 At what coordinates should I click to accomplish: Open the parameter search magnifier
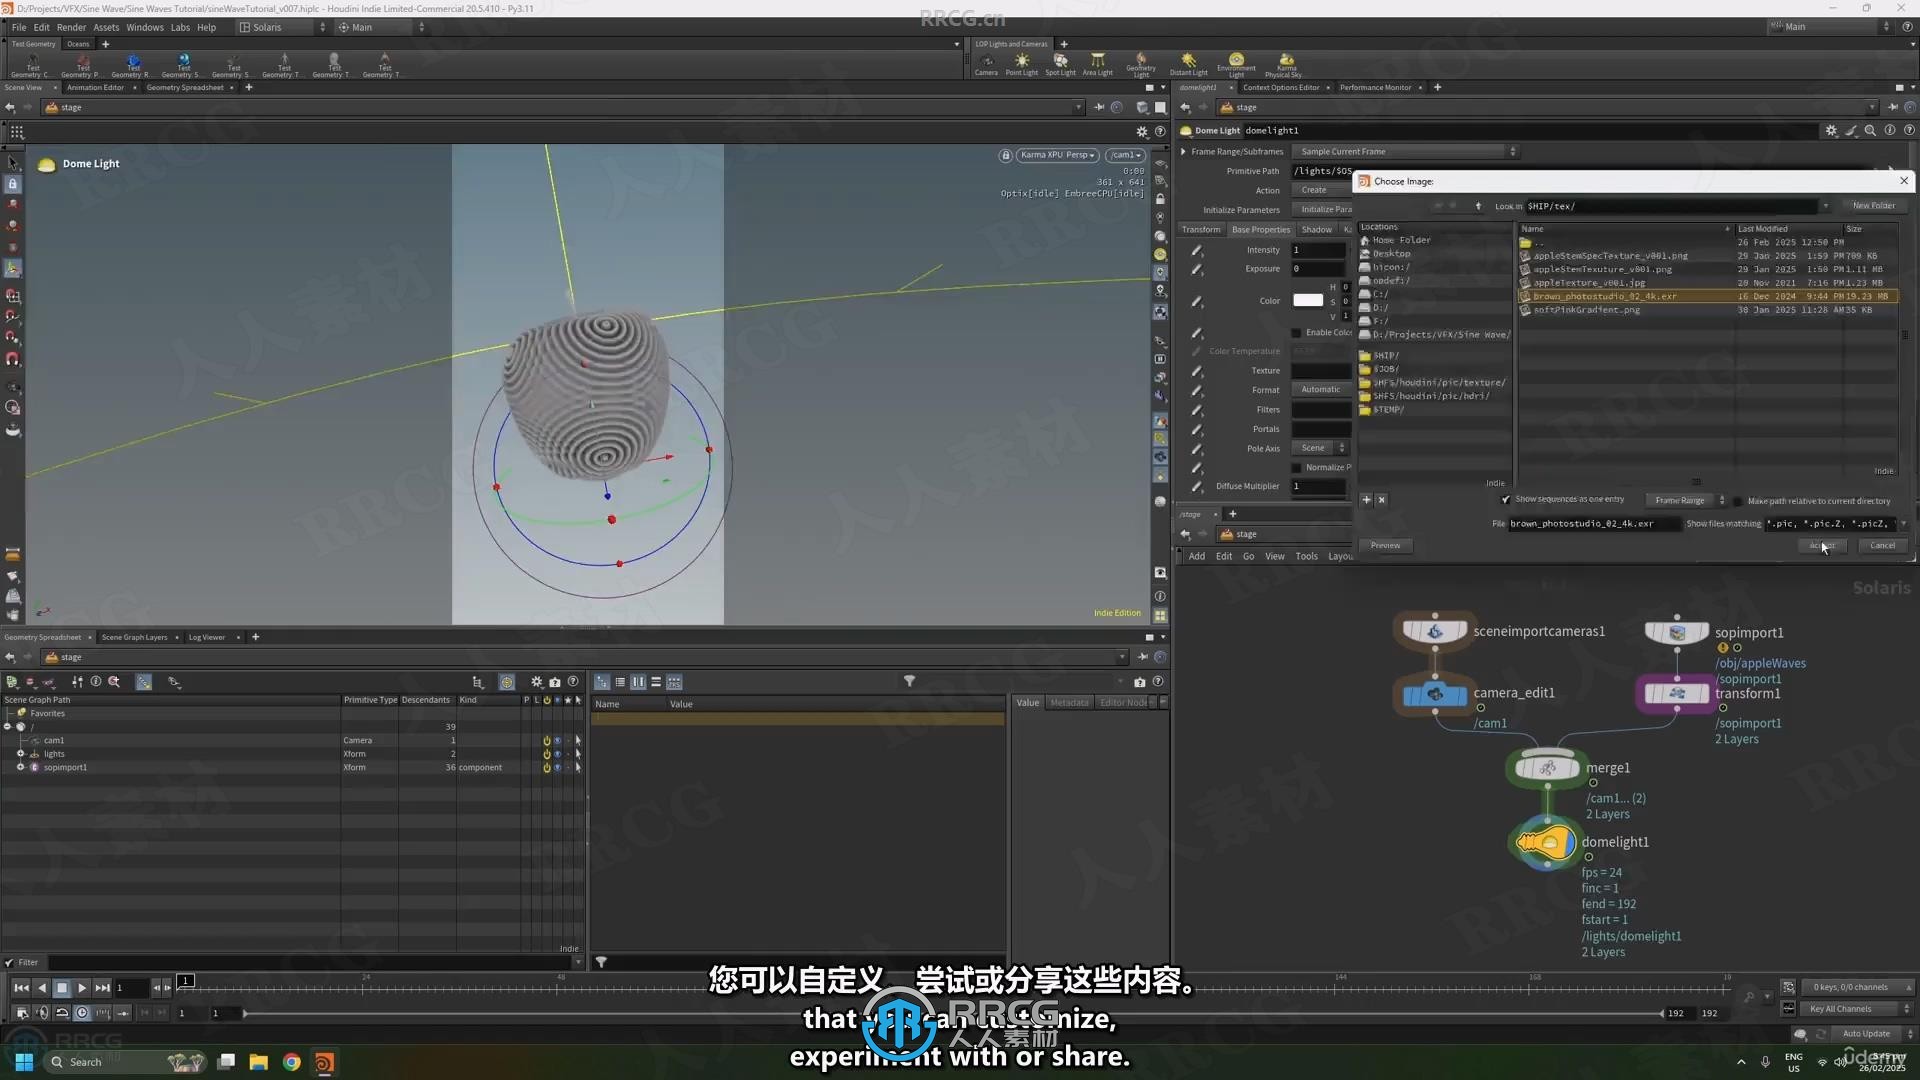(x=1870, y=130)
